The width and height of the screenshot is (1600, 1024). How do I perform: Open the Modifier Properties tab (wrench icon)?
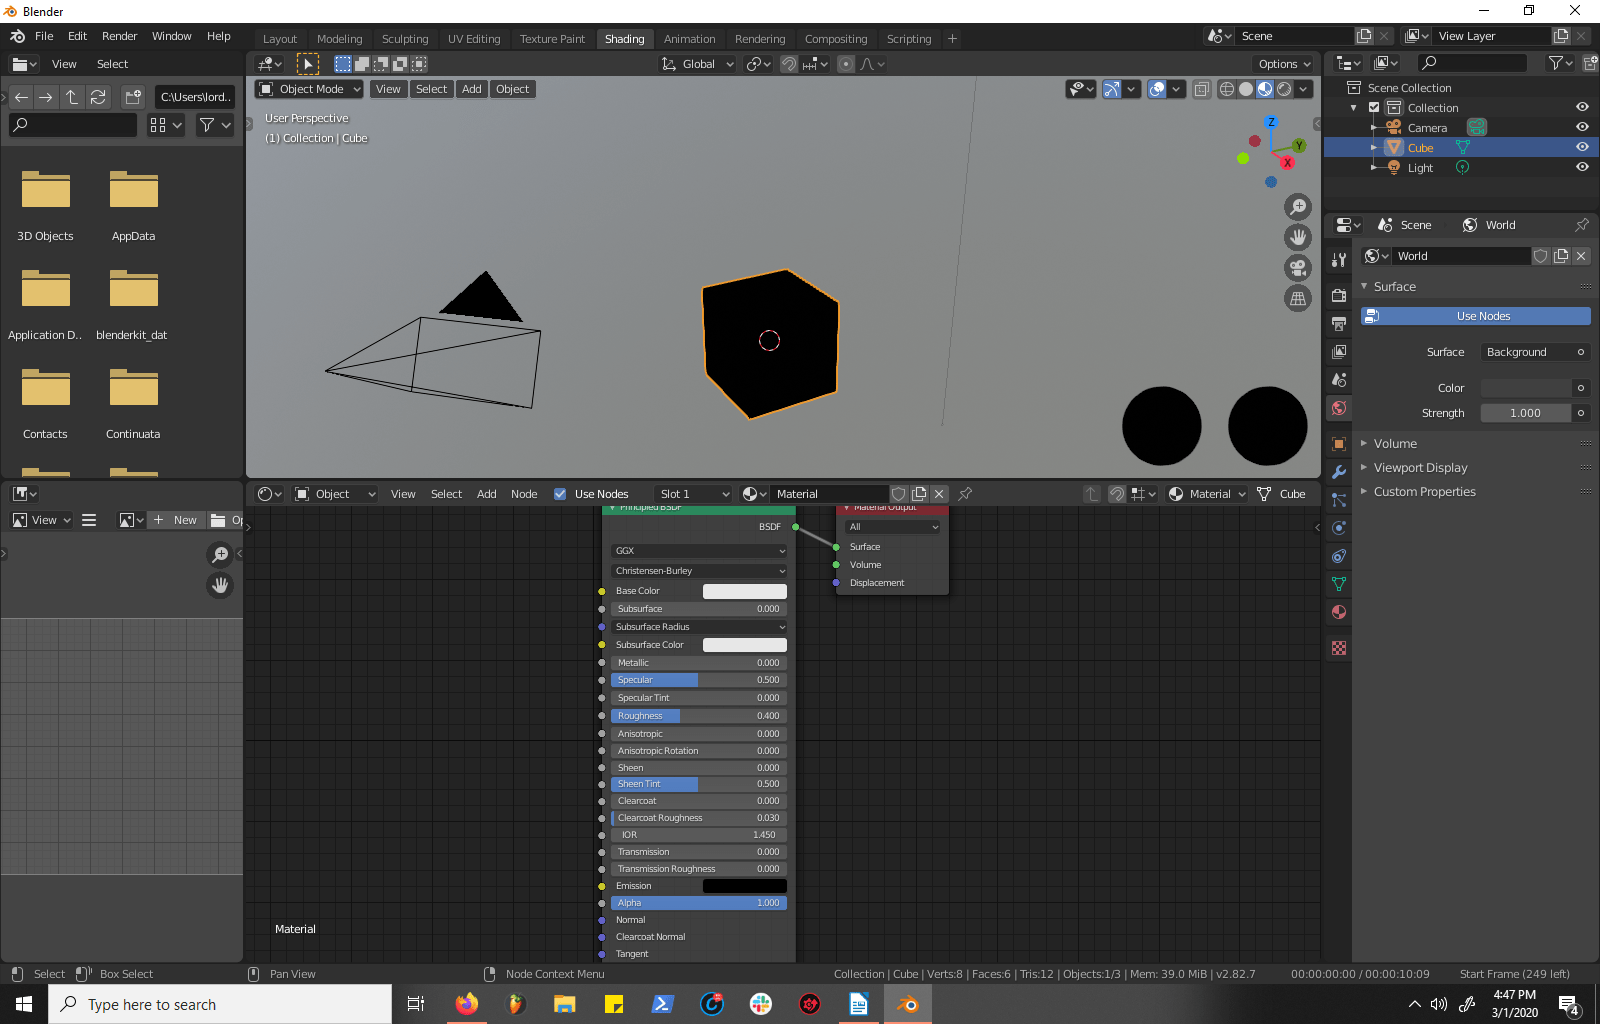coord(1339,471)
